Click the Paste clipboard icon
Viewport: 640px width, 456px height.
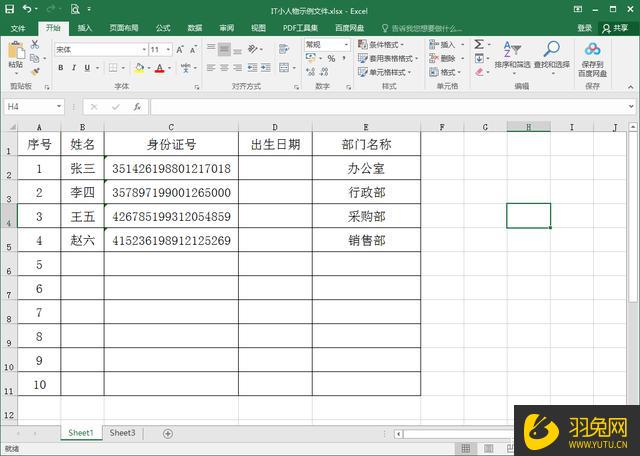click(16, 51)
